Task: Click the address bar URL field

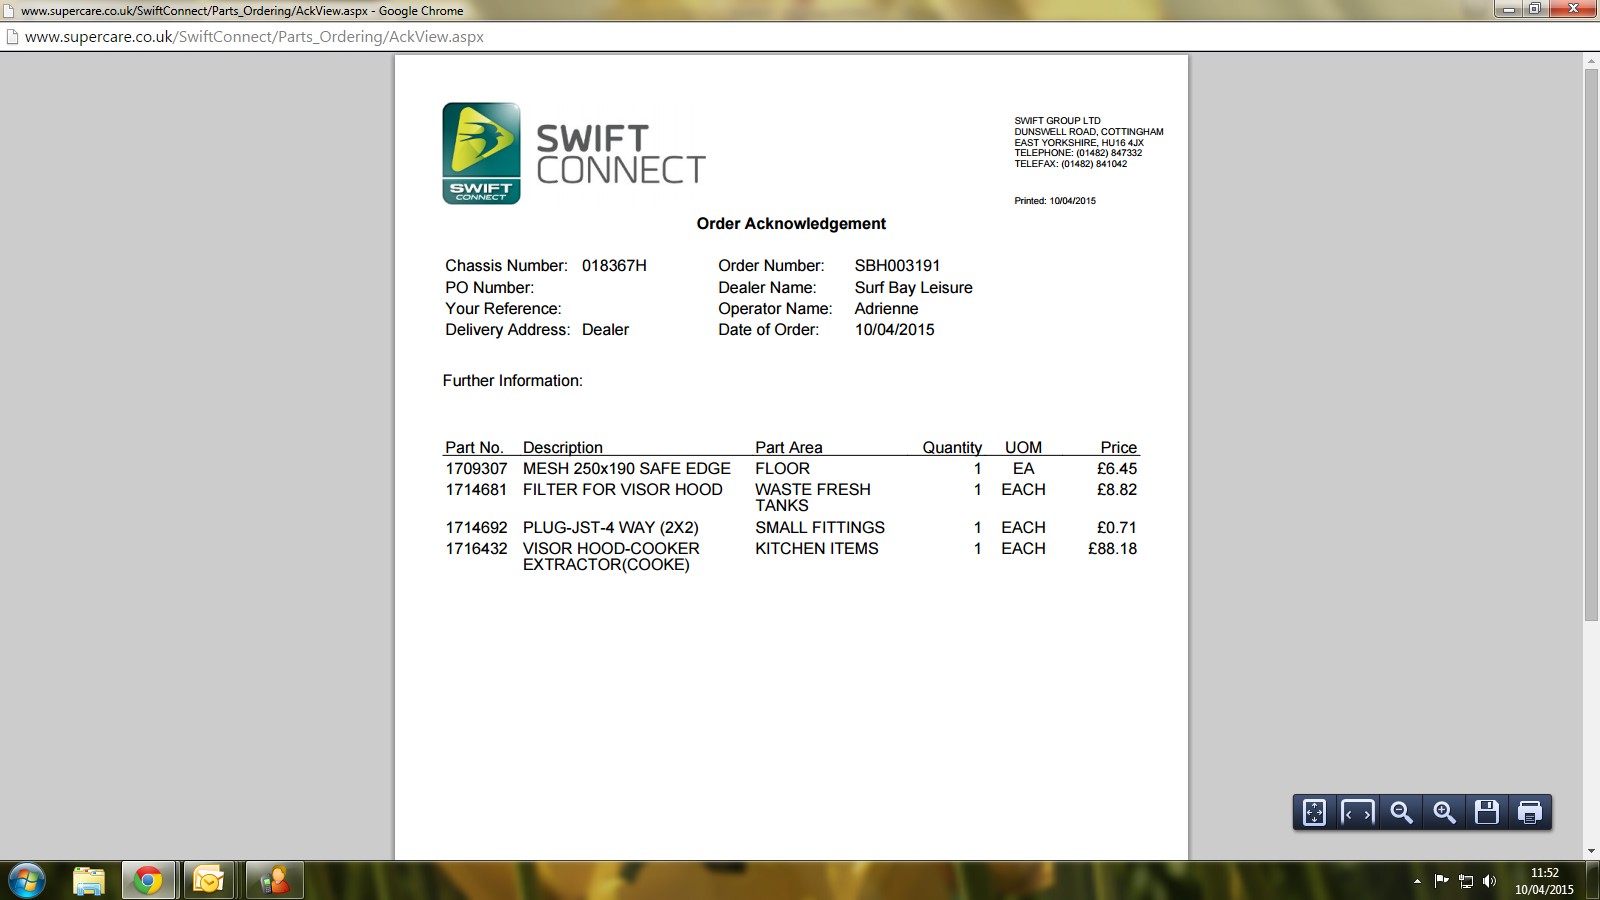Action: pyautogui.click(x=800, y=37)
